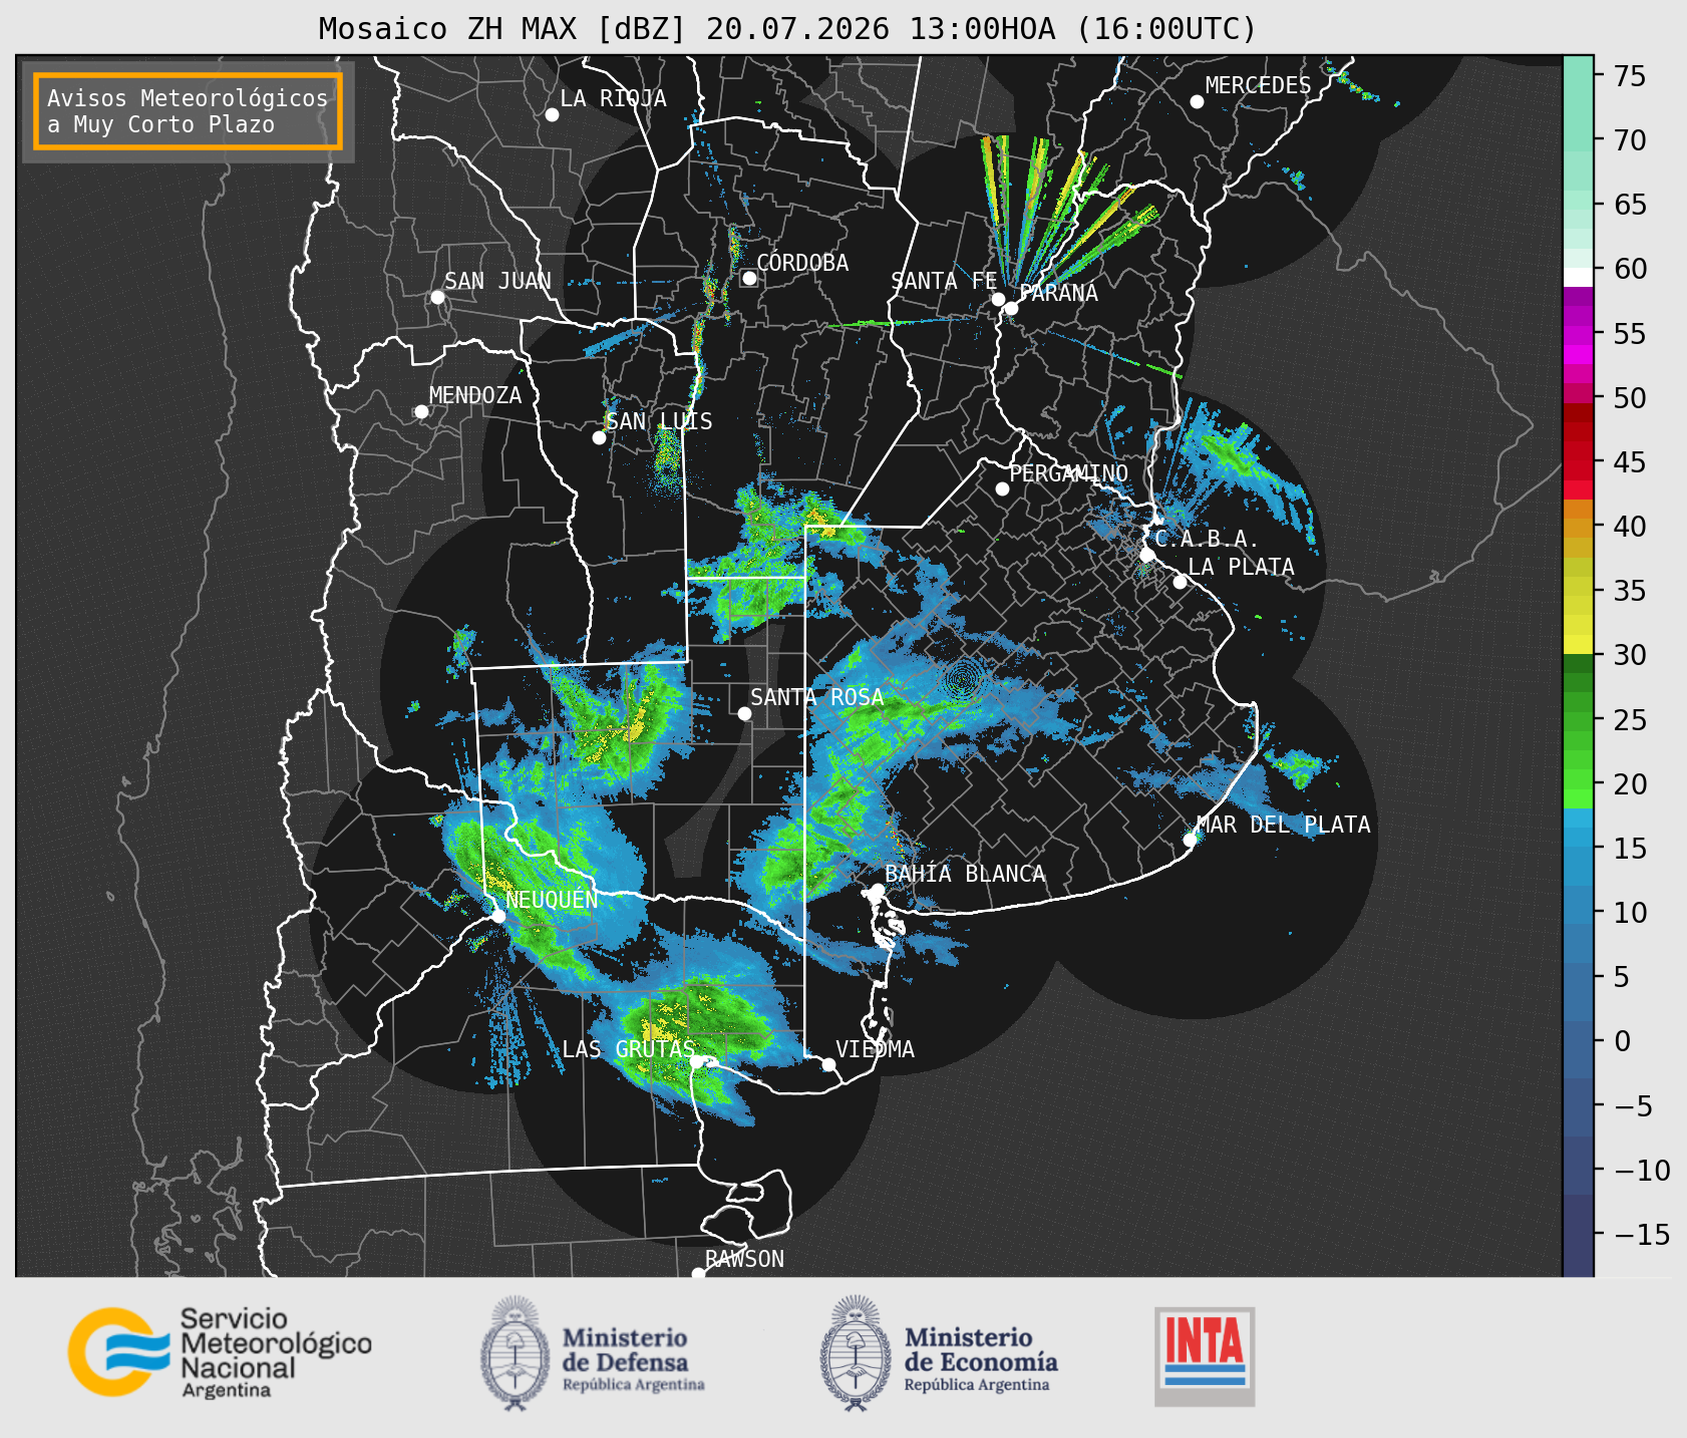Select the Córdoba city marker
The width and height of the screenshot is (1687, 1438).
click(749, 278)
